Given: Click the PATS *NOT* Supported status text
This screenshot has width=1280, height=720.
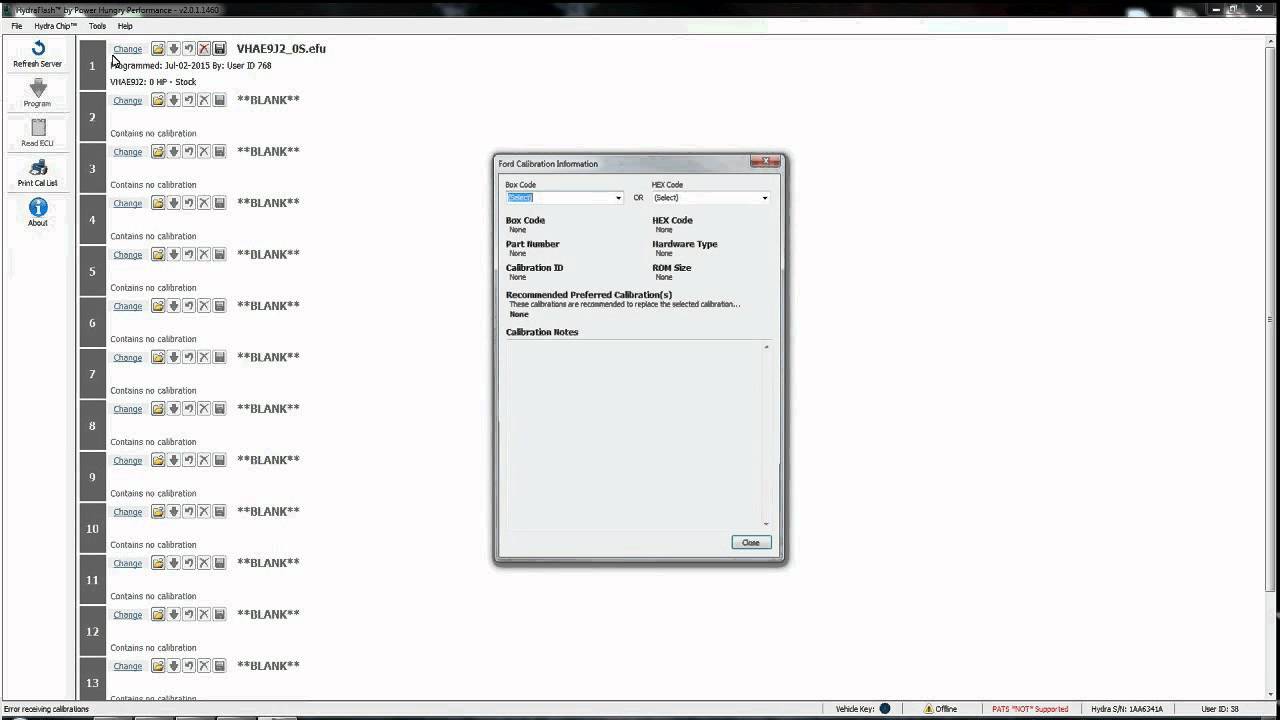Looking at the screenshot, I should click(1030, 709).
